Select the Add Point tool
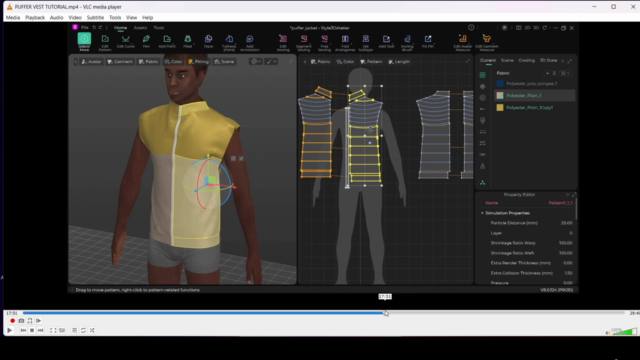Screen dimensions: 640x360 point(167,42)
